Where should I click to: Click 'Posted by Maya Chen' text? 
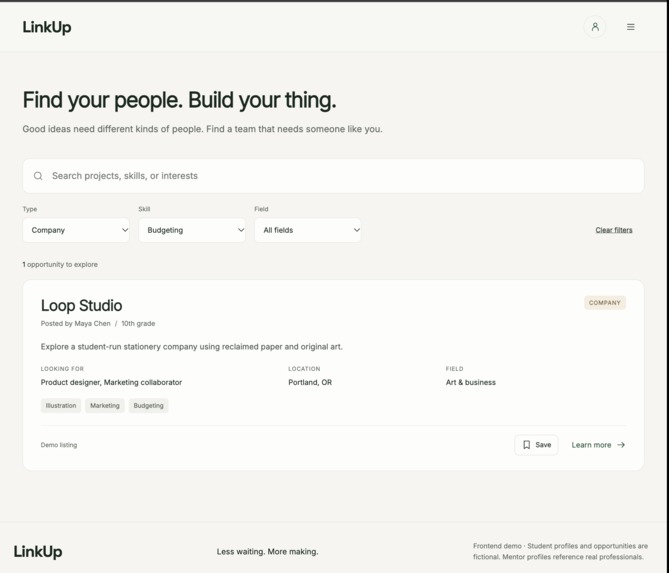76,323
